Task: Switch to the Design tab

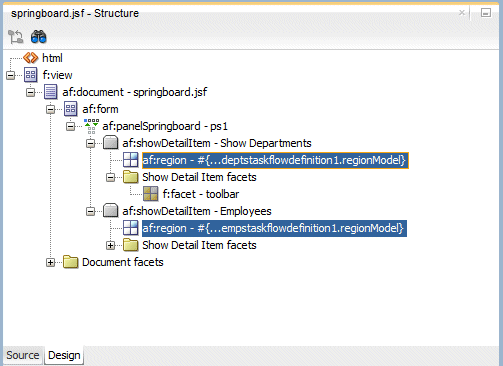Action: (x=64, y=355)
